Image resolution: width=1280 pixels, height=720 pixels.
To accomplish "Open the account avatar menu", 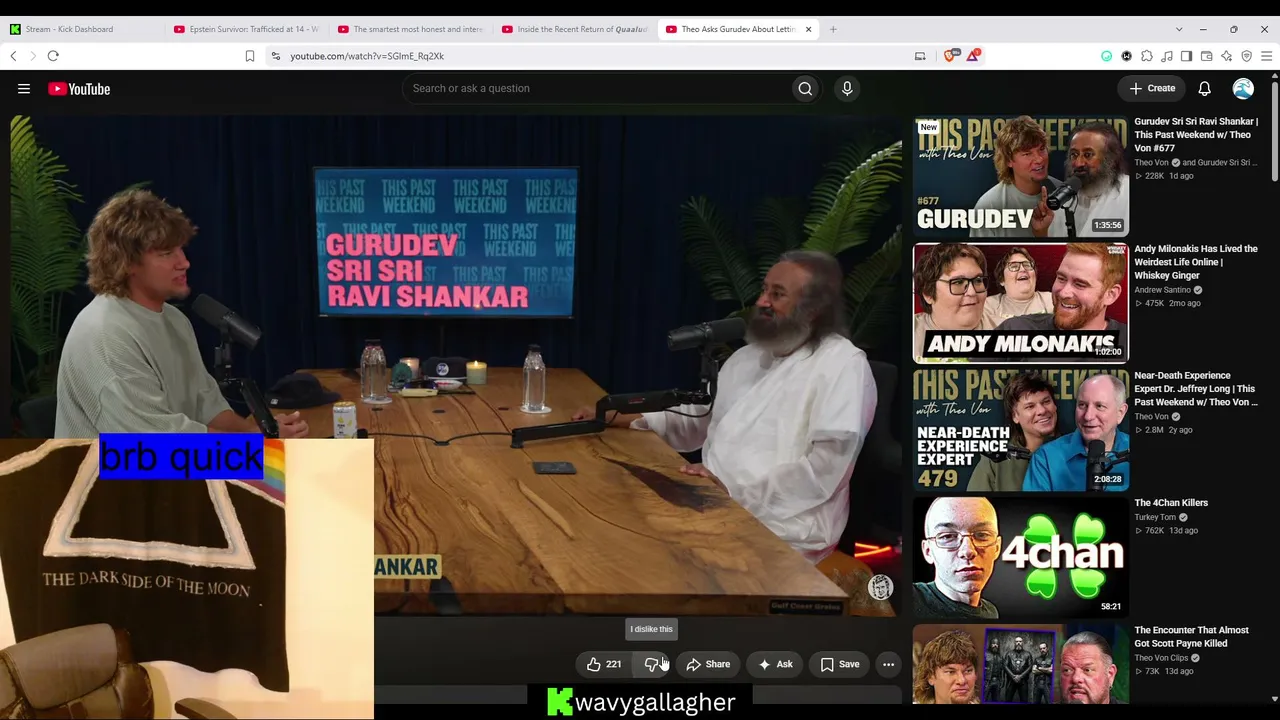I will click(1243, 89).
